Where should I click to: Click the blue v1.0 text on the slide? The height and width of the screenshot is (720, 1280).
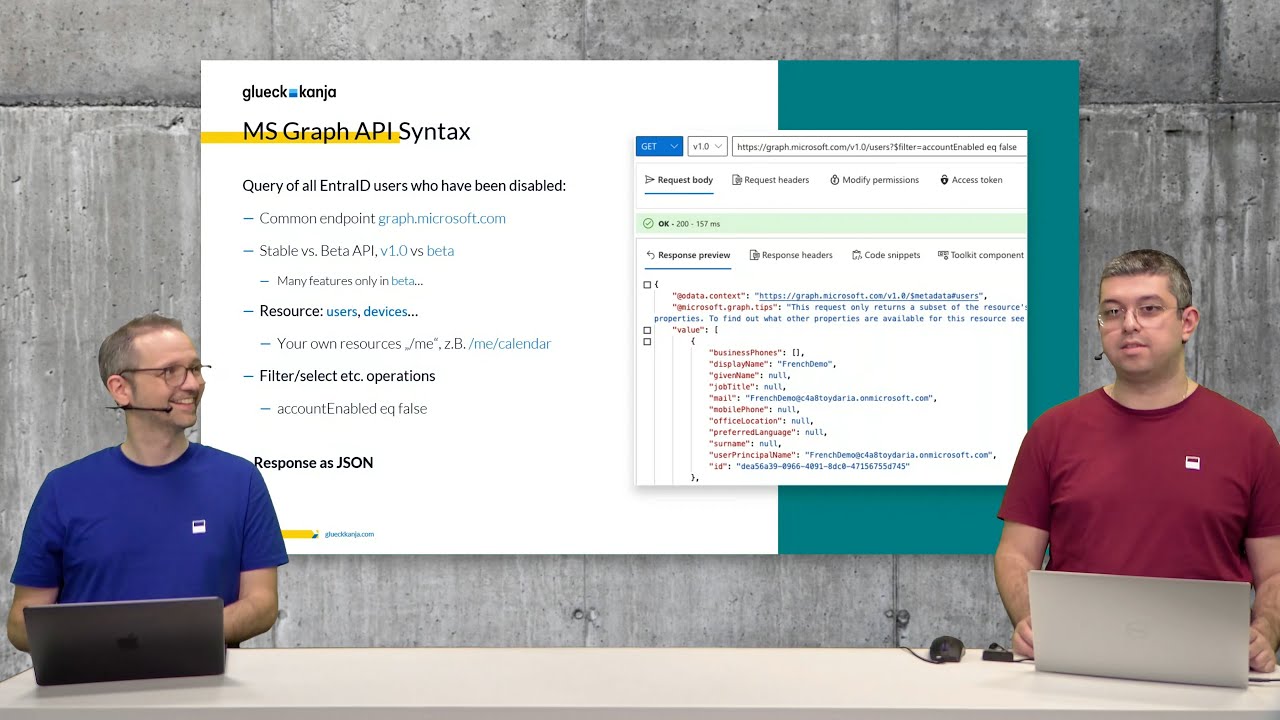pos(394,251)
